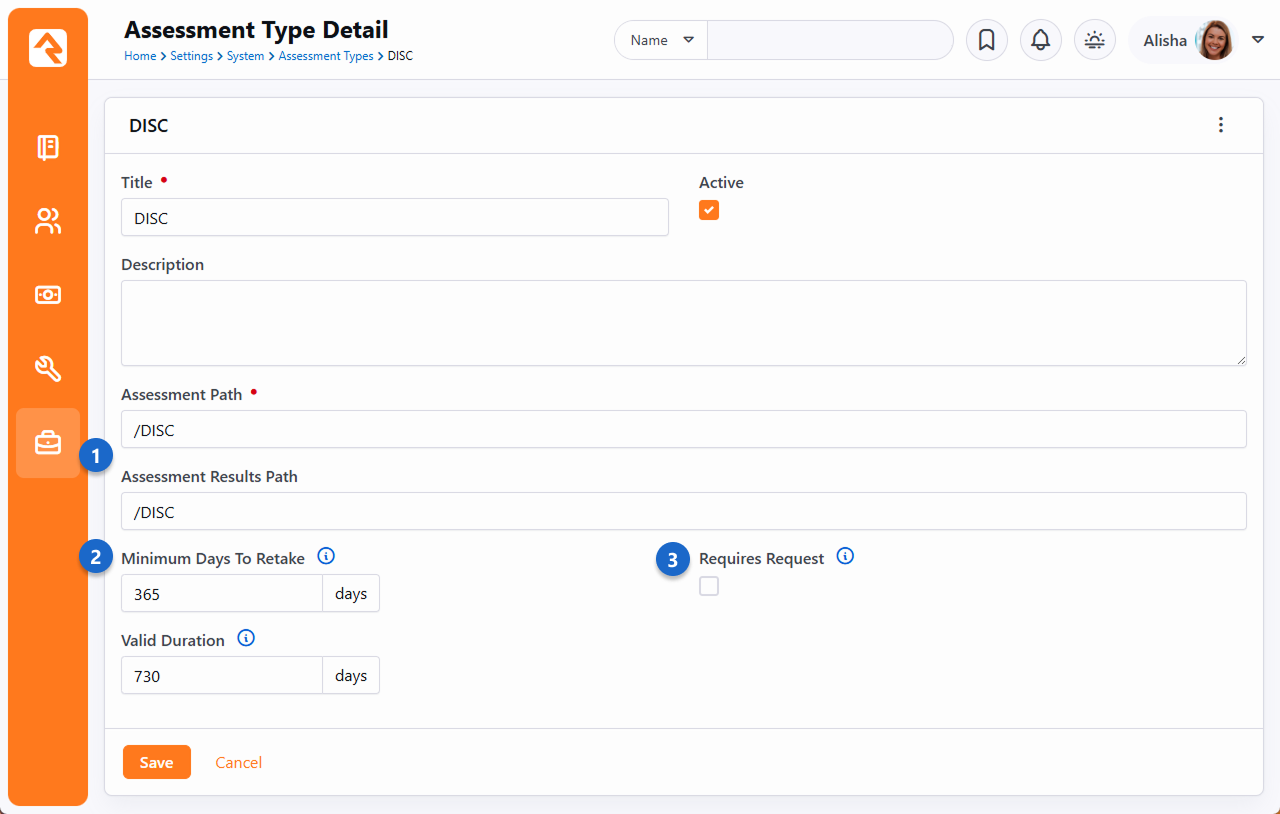Viewport: 1280px width, 814px height.
Task: Open the briefcase Admin sidebar icon
Action: tap(48, 443)
